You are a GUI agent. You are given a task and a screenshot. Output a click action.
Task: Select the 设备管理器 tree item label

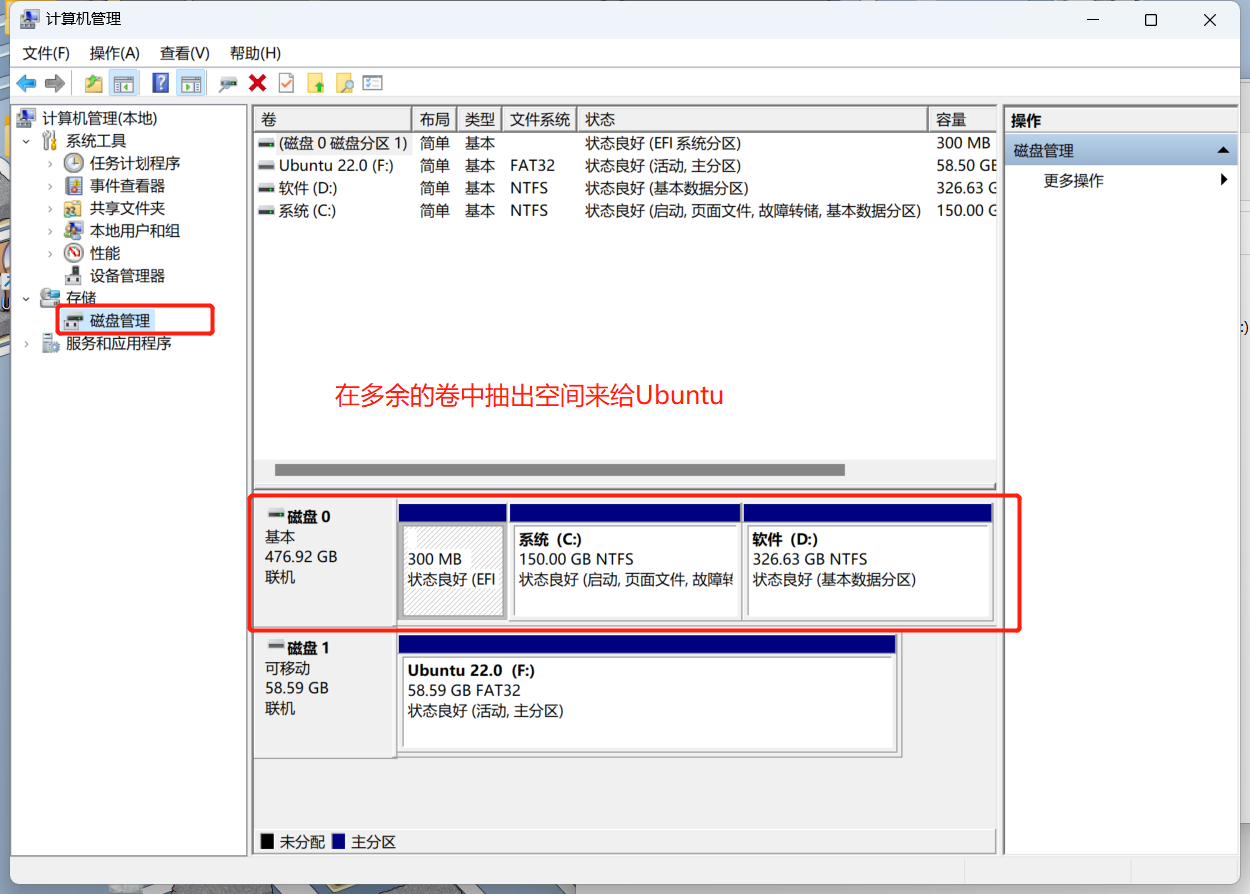click(x=128, y=276)
